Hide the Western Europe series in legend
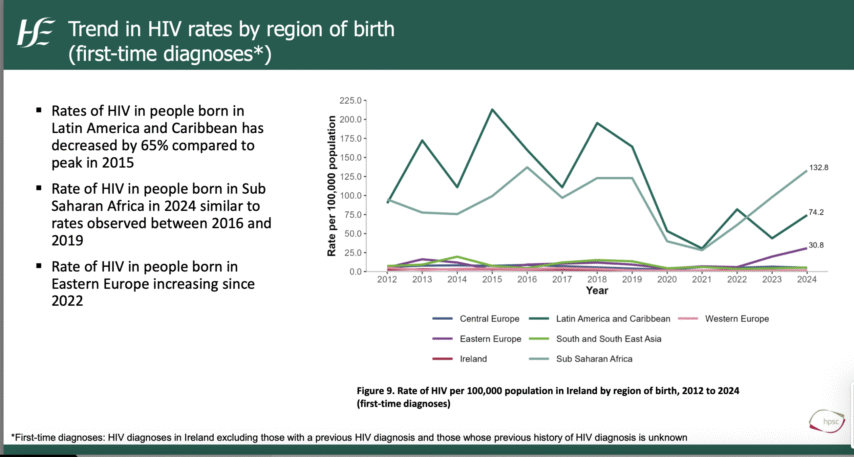Screen dimensions: 854x457 coord(733,318)
